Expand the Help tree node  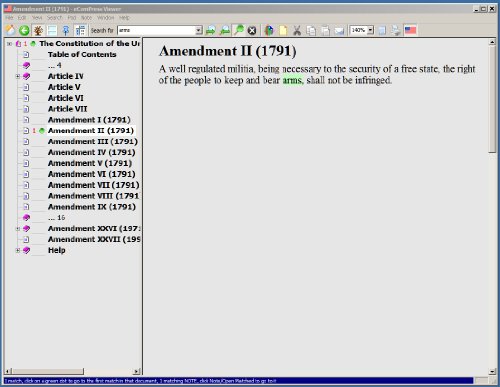point(18,250)
